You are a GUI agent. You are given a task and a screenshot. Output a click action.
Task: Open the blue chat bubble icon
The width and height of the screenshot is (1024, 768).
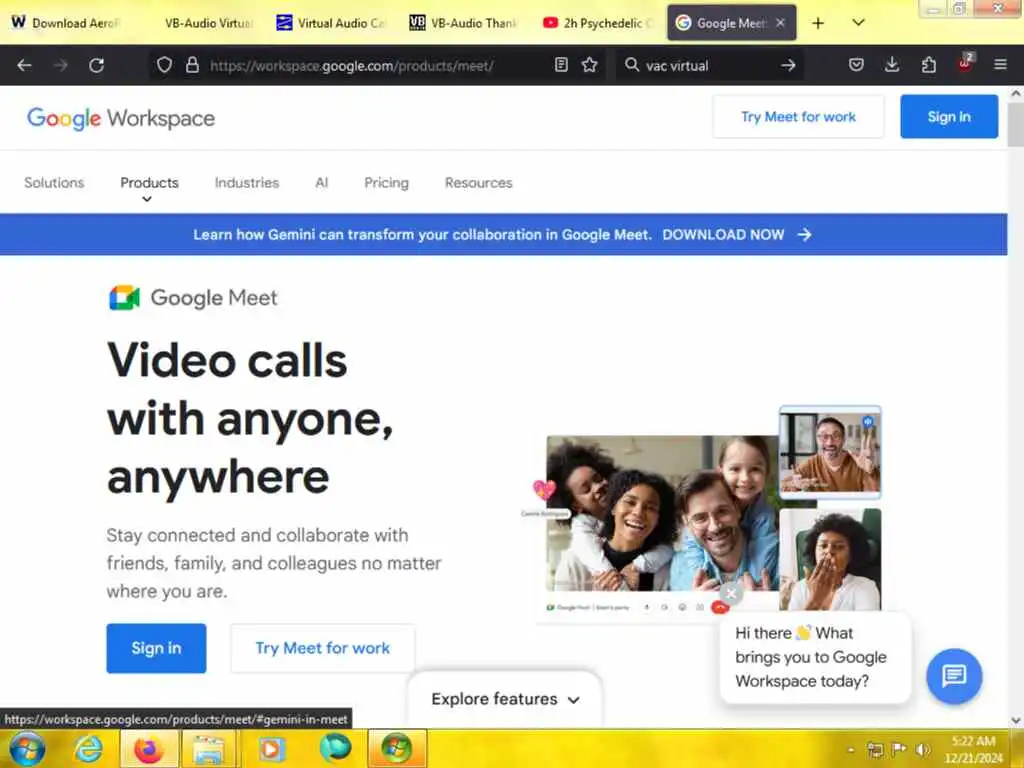tap(954, 675)
